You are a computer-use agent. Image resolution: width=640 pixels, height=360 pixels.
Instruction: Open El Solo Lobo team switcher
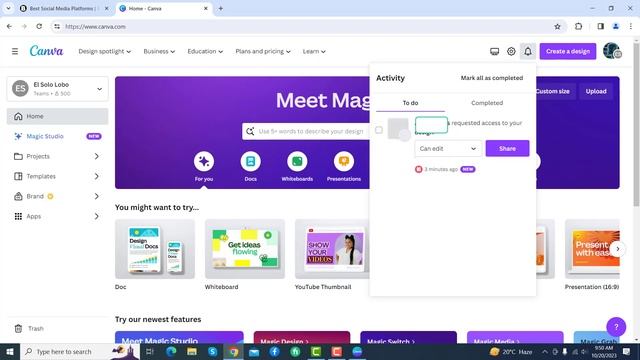[x=58, y=89]
